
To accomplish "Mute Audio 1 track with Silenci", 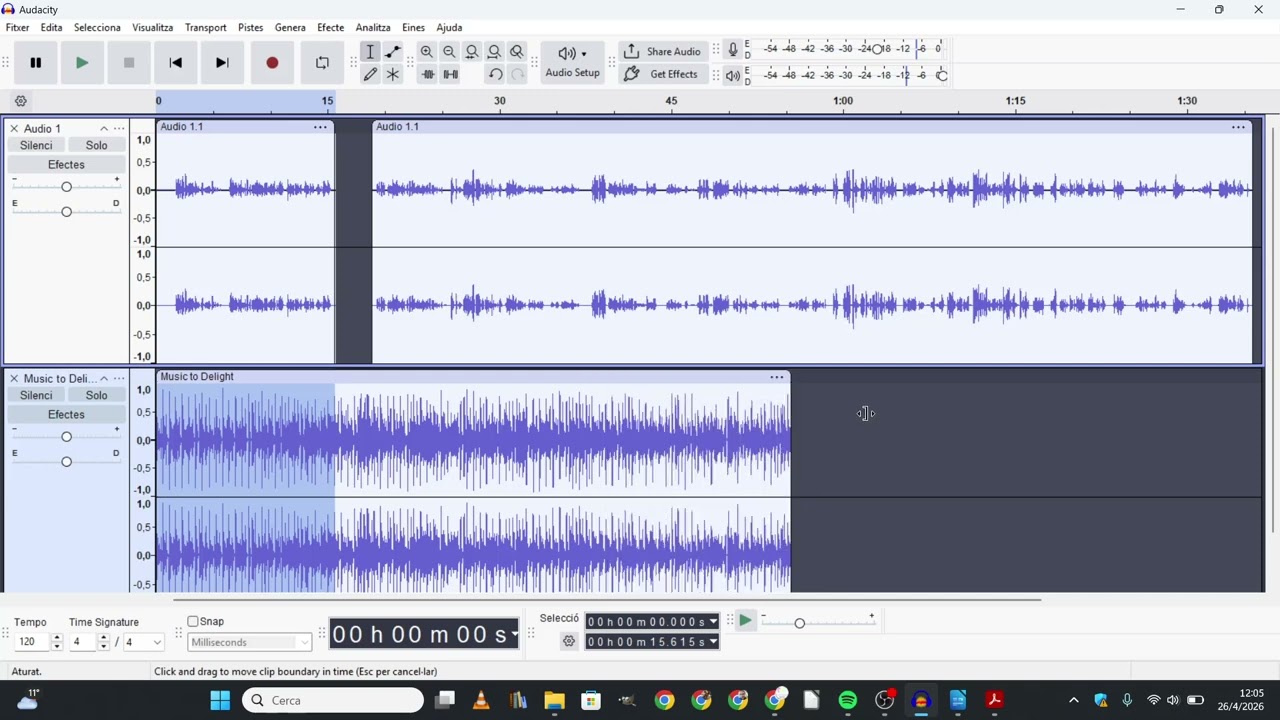I will [36, 145].
